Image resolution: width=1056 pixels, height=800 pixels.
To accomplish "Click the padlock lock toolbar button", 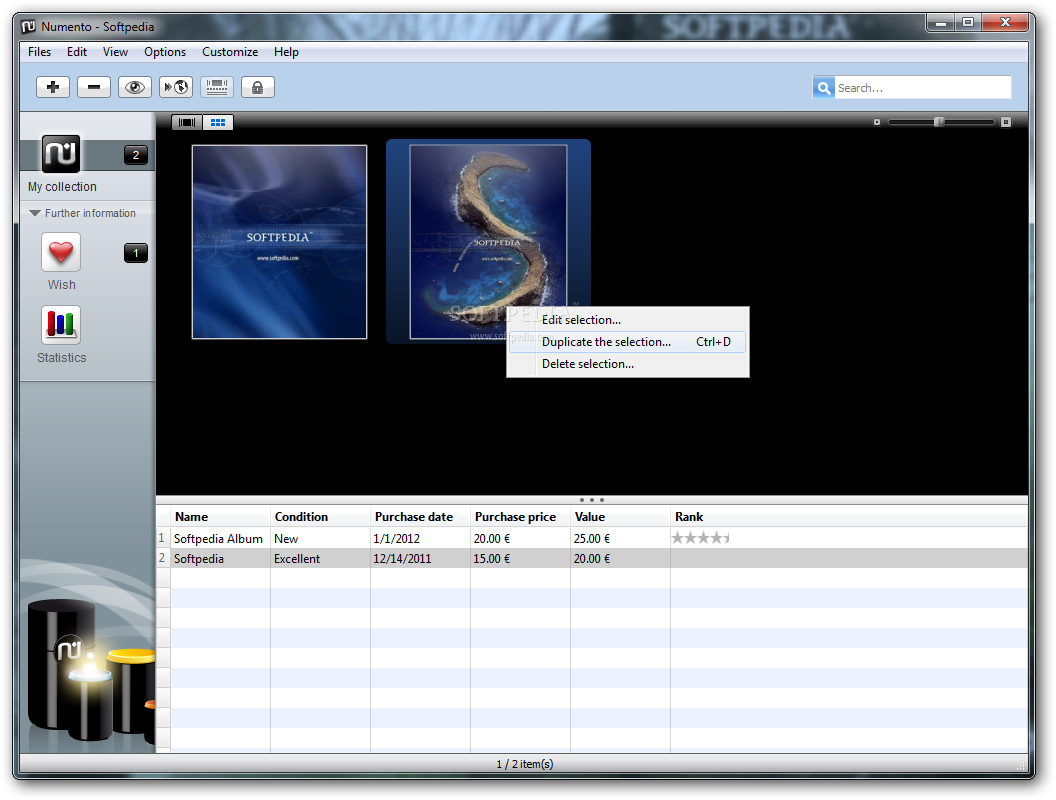I will (x=257, y=87).
